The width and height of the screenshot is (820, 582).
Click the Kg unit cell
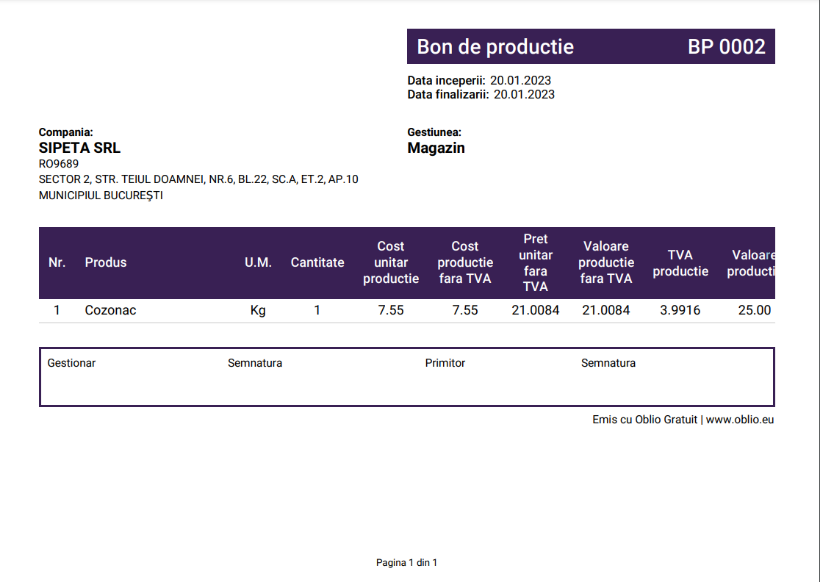point(258,311)
